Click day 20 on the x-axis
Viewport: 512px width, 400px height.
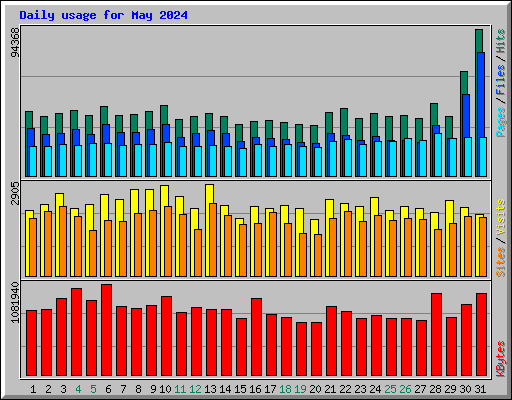coord(315,389)
